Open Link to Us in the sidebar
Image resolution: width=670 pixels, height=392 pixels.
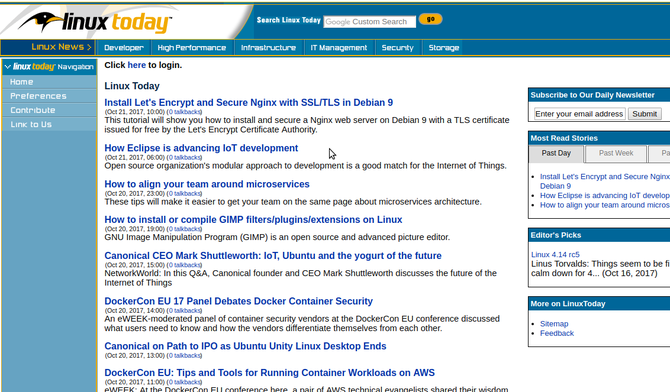(50, 124)
